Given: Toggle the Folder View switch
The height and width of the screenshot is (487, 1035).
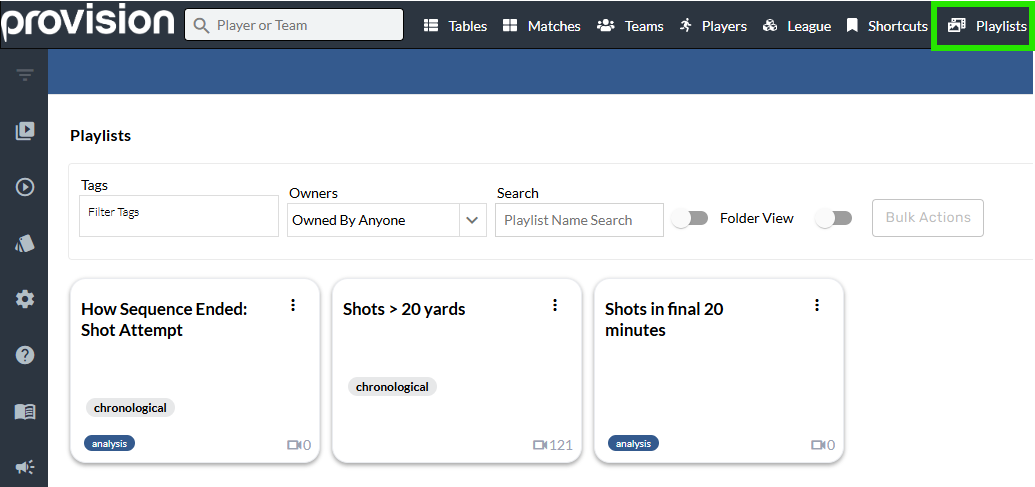Looking at the screenshot, I should click(690, 218).
